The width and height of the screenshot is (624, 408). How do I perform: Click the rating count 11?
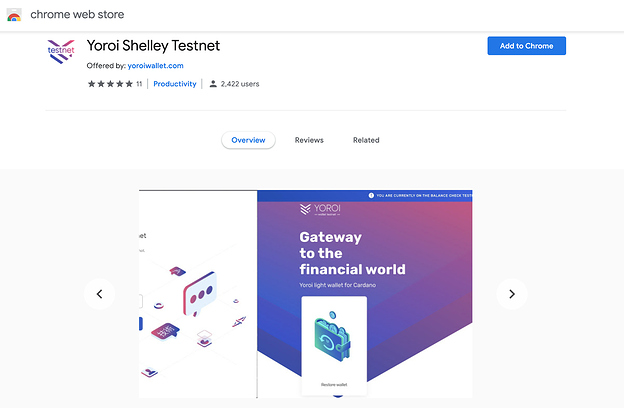139,84
